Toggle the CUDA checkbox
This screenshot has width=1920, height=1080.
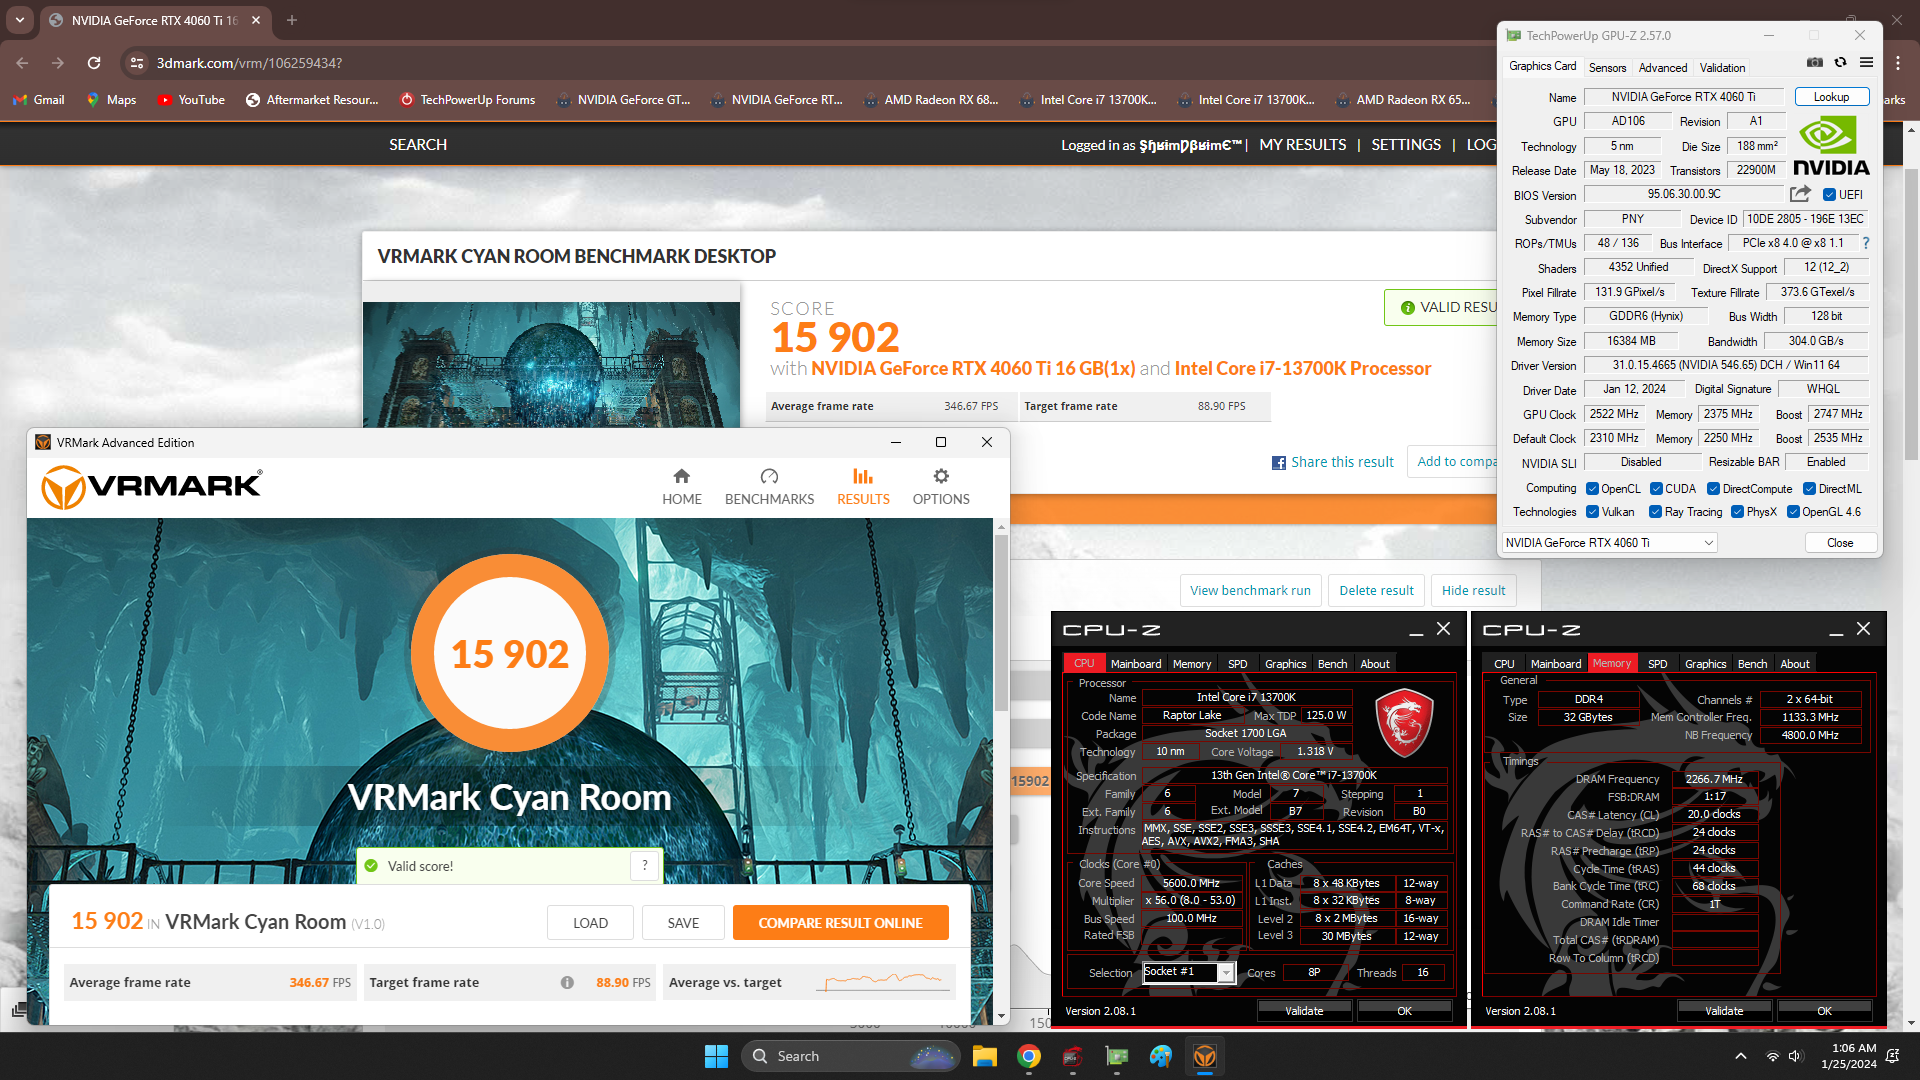point(1656,489)
